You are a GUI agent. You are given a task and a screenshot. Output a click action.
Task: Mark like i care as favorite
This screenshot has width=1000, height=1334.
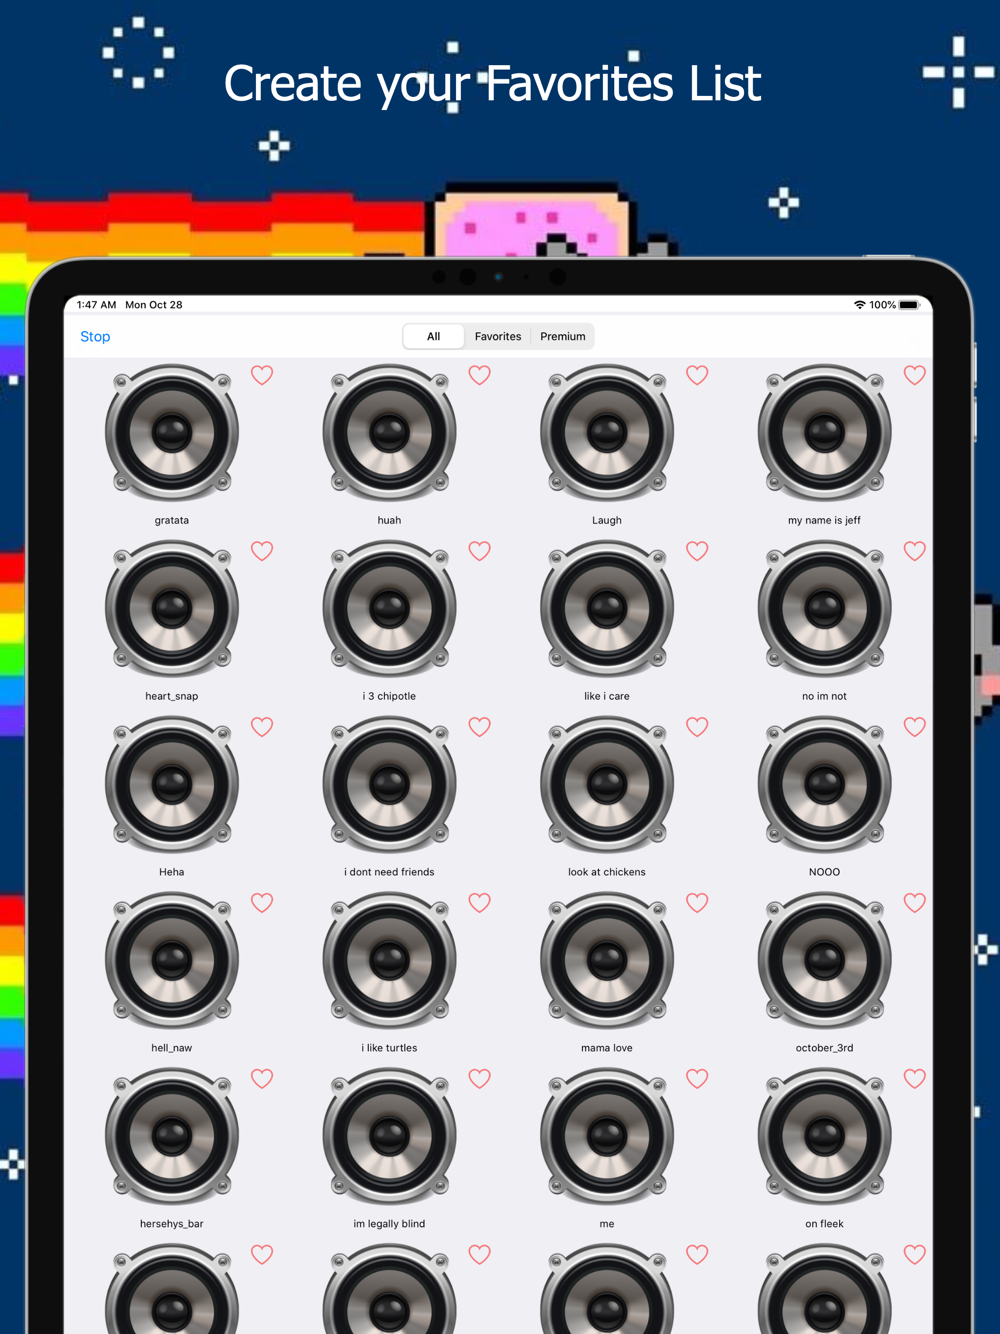click(x=697, y=551)
